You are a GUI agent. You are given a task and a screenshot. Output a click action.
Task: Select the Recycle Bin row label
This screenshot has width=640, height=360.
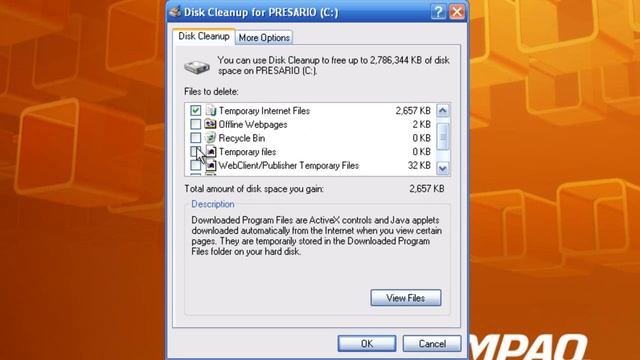(x=242, y=138)
